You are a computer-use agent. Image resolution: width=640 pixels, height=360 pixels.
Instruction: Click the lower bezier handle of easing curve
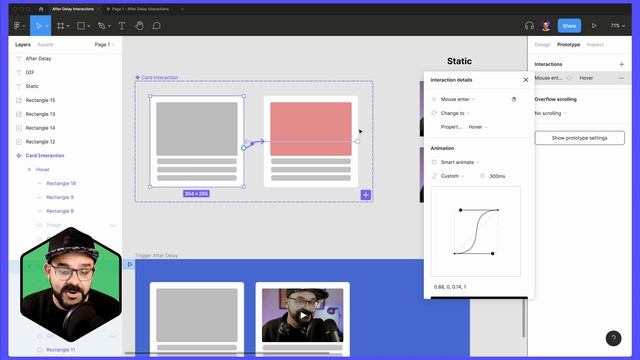tap(493, 253)
